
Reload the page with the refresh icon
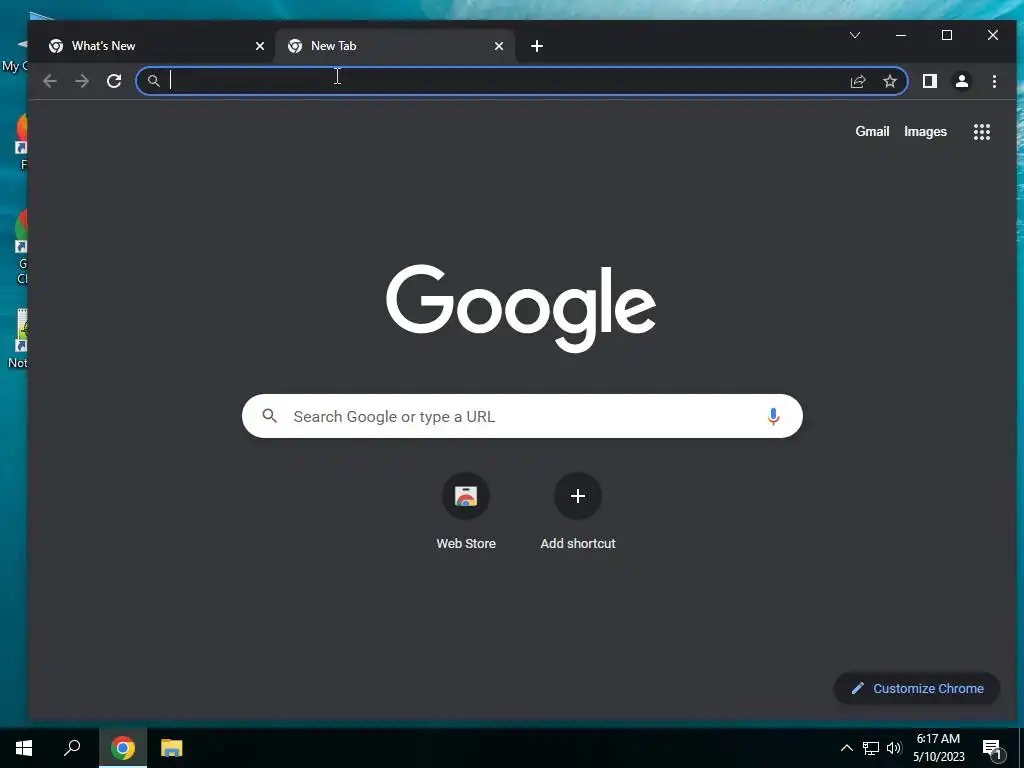[114, 81]
